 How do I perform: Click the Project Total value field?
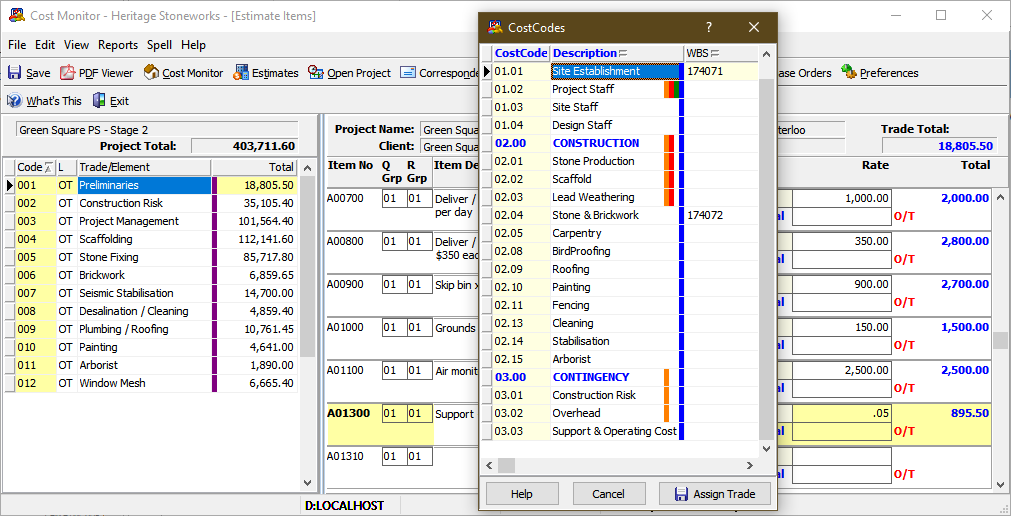pyautogui.click(x=245, y=146)
